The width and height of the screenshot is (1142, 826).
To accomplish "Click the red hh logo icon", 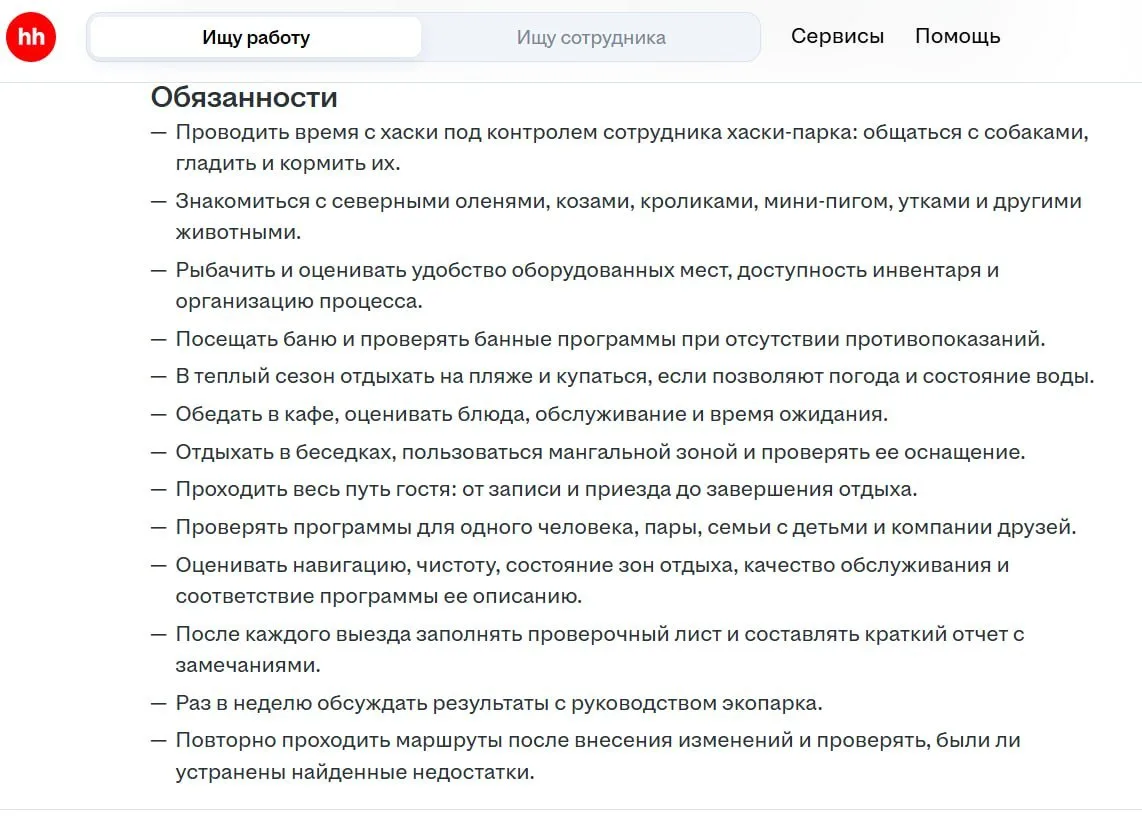I will pos(31,36).
